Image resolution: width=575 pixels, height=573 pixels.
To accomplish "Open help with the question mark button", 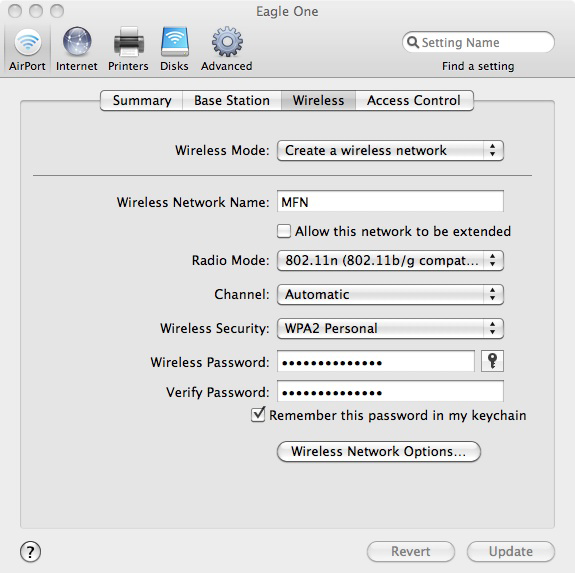I will (x=30, y=552).
